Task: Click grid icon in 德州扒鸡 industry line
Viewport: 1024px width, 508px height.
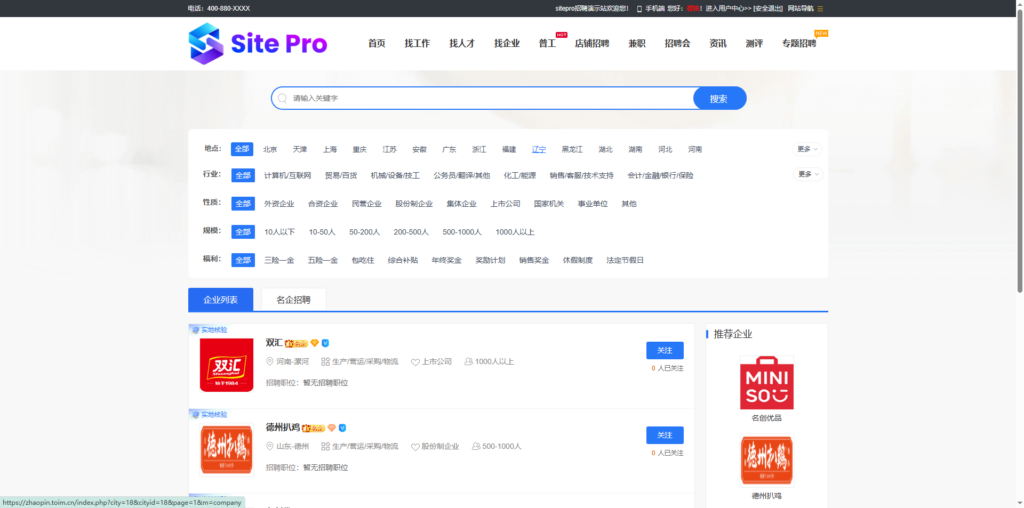Action: [325, 447]
